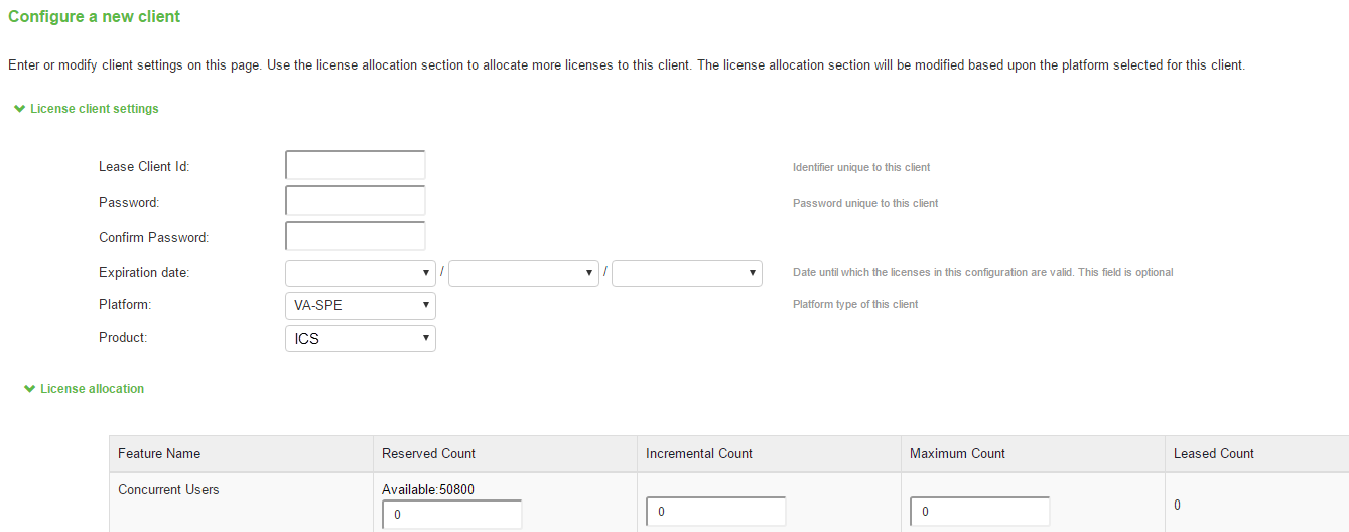Collapse the License allocation chevron icon
The height and width of the screenshot is (532, 1349).
tap(29, 389)
